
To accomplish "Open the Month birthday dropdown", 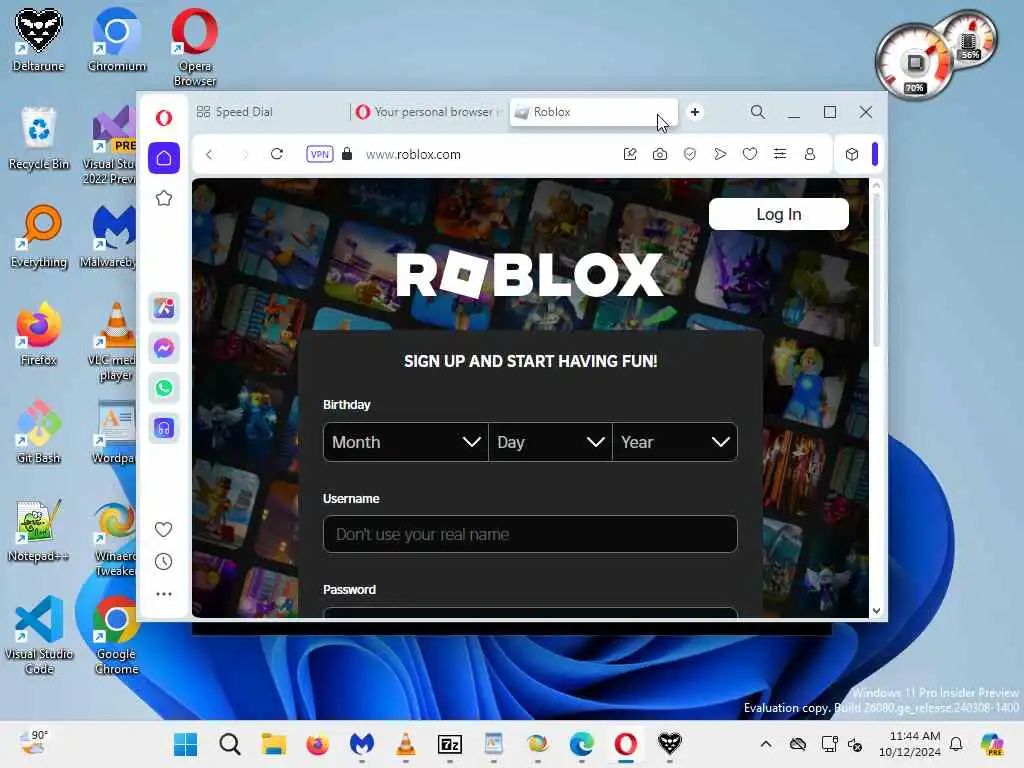I will pos(406,442).
